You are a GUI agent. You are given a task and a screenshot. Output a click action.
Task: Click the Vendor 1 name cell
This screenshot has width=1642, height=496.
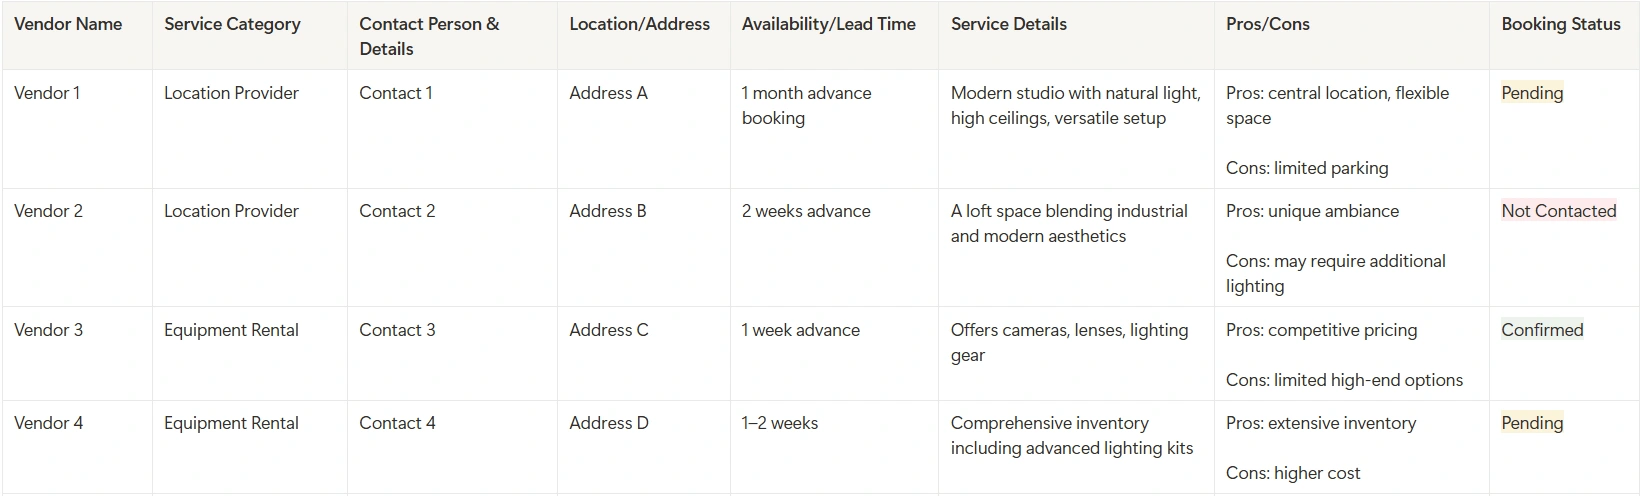[x=47, y=93]
